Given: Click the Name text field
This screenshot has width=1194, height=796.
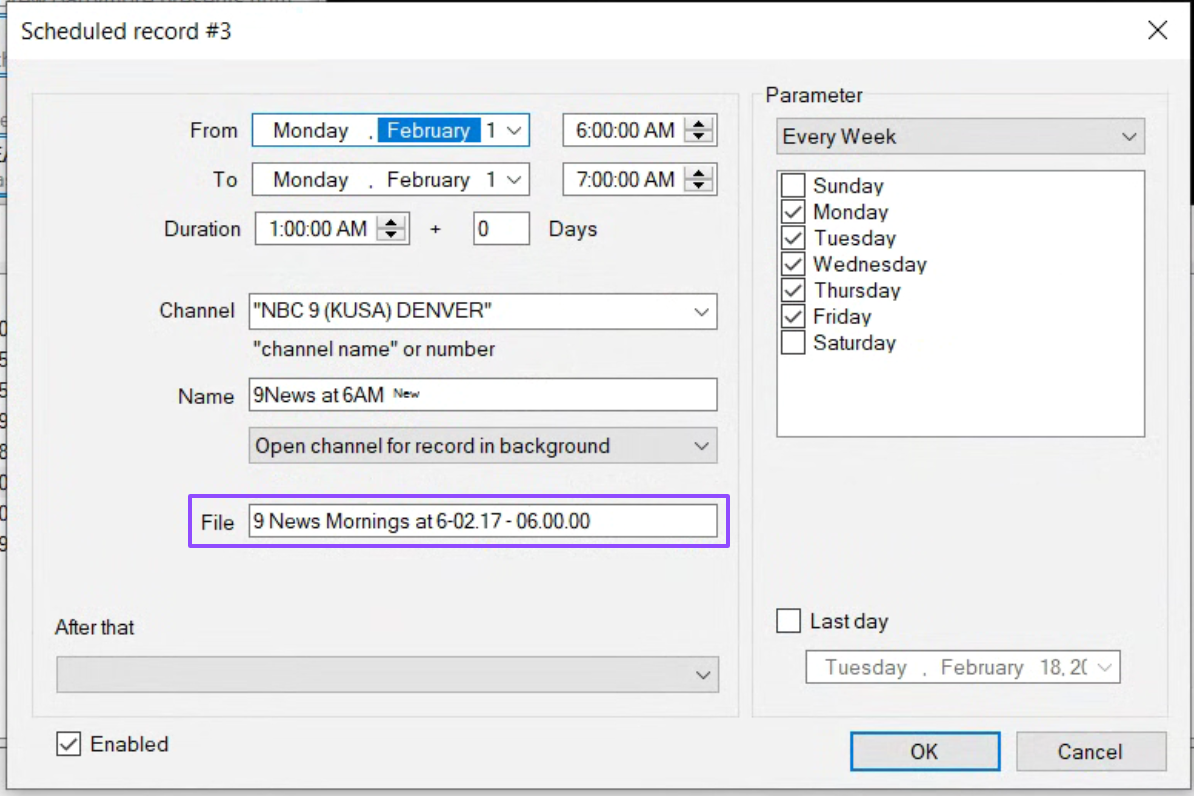Looking at the screenshot, I should 482,395.
